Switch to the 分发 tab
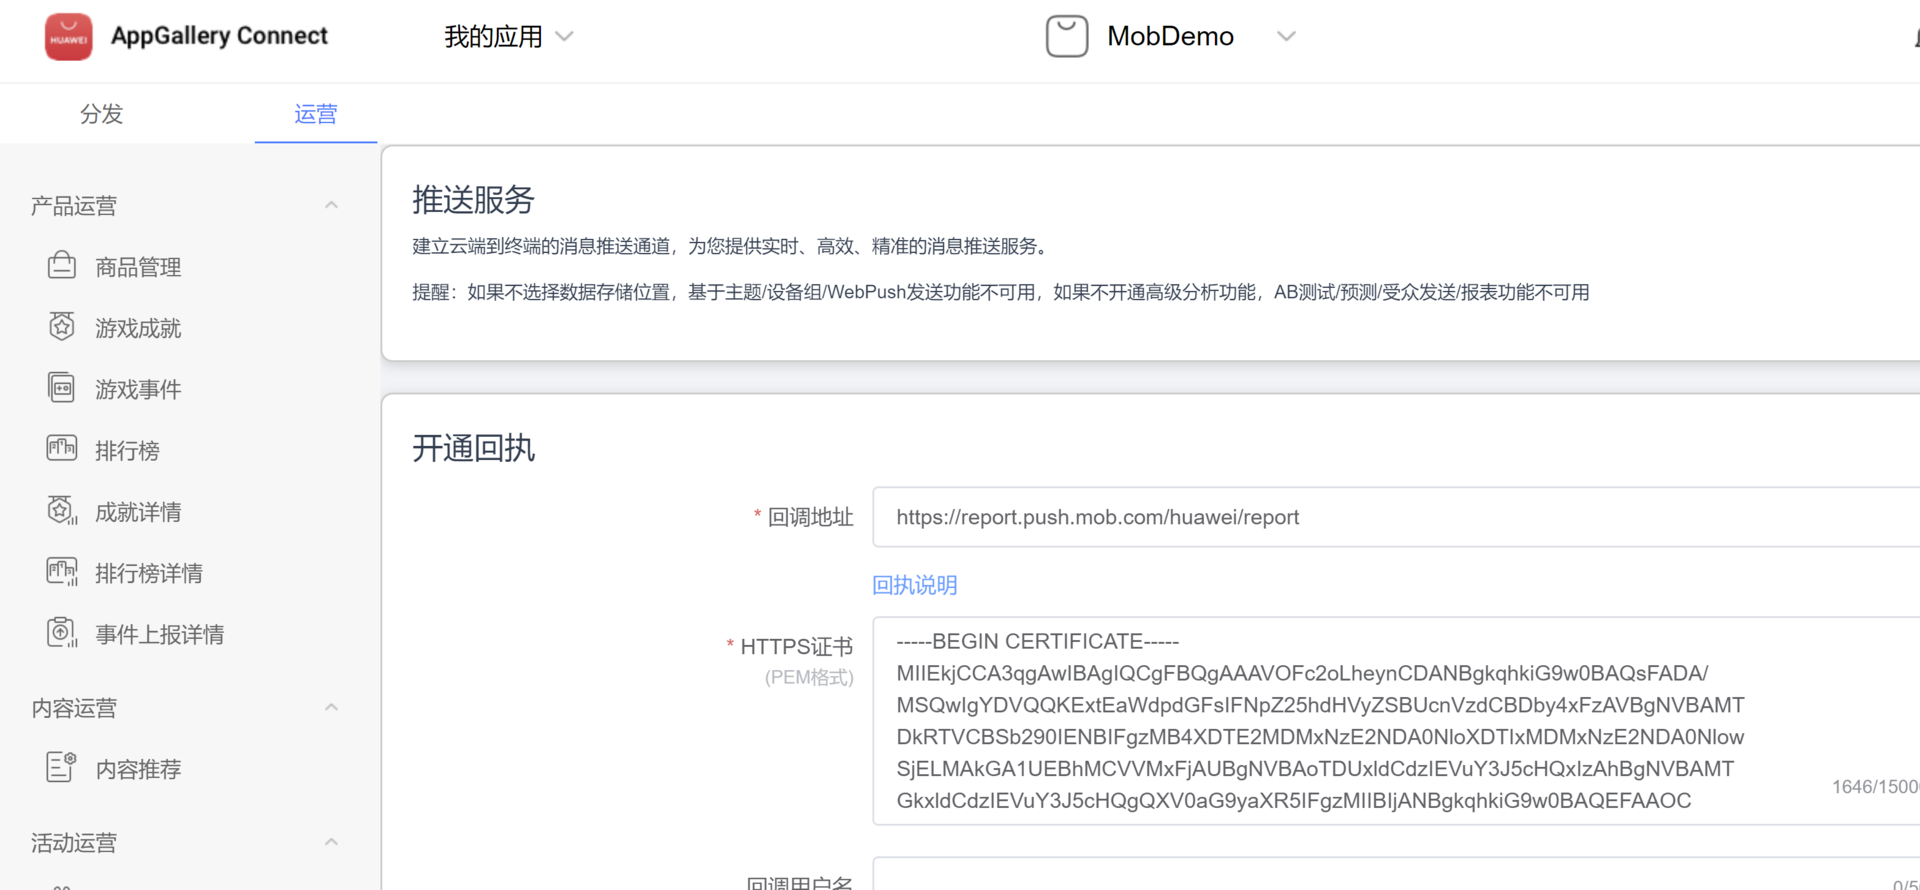The height and width of the screenshot is (890, 1920). pyautogui.click(x=102, y=114)
